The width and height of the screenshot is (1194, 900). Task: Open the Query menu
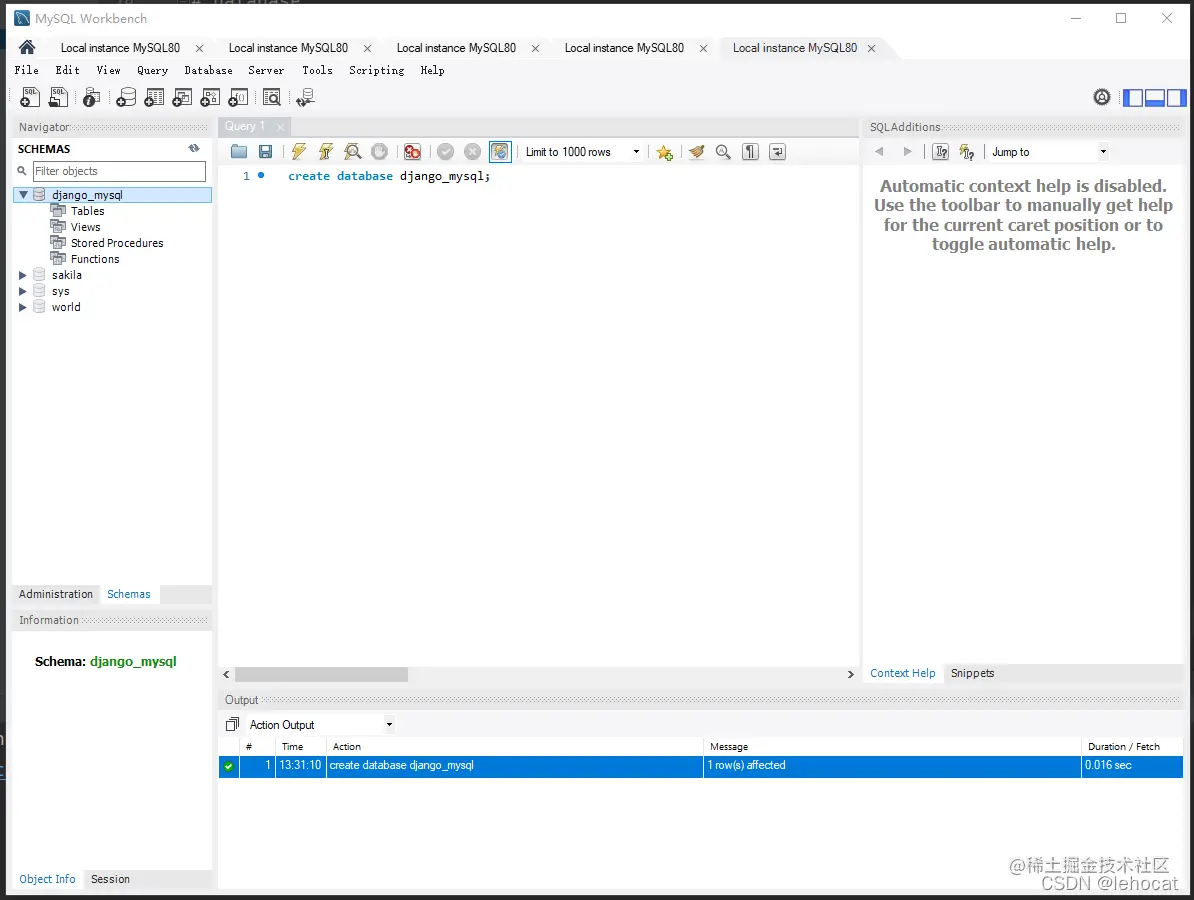click(152, 70)
